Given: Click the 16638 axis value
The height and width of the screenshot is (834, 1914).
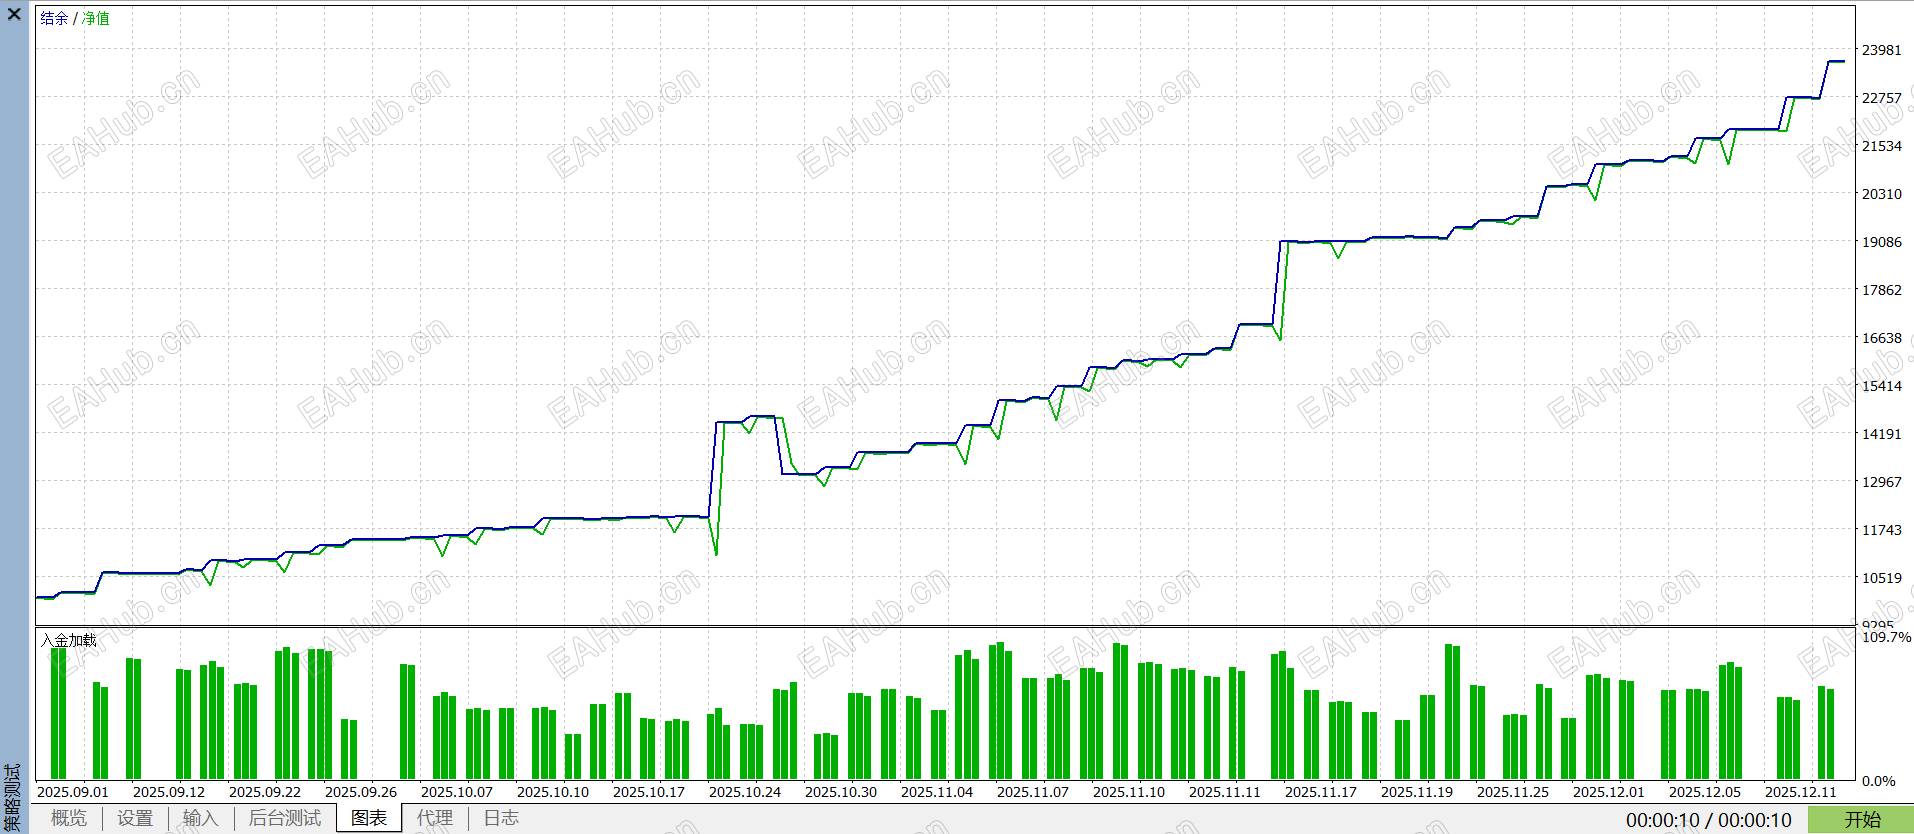Looking at the screenshot, I should 1881,338.
